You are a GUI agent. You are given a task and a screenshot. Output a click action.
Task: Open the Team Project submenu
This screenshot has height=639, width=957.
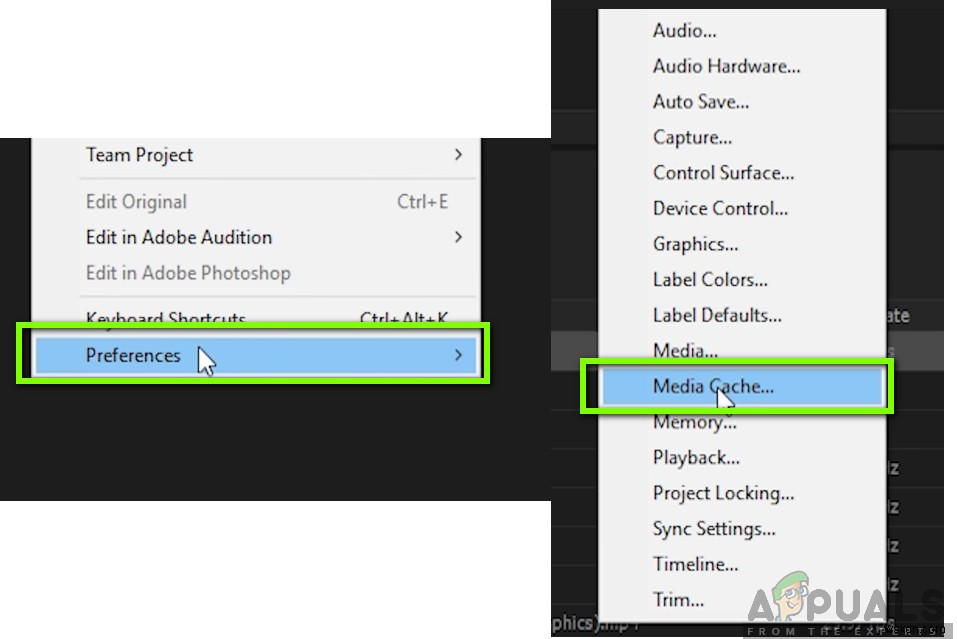coord(139,155)
